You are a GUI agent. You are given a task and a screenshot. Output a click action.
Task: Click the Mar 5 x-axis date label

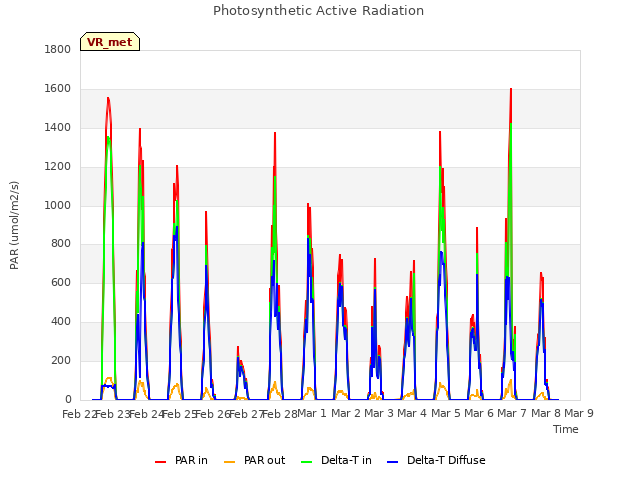(x=446, y=413)
